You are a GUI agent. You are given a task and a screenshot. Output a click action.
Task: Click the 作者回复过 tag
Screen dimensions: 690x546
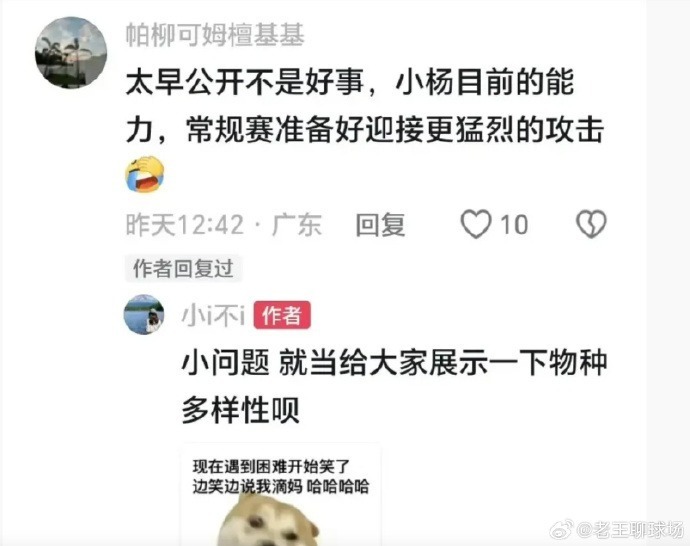pyautogui.click(x=183, y=268)
